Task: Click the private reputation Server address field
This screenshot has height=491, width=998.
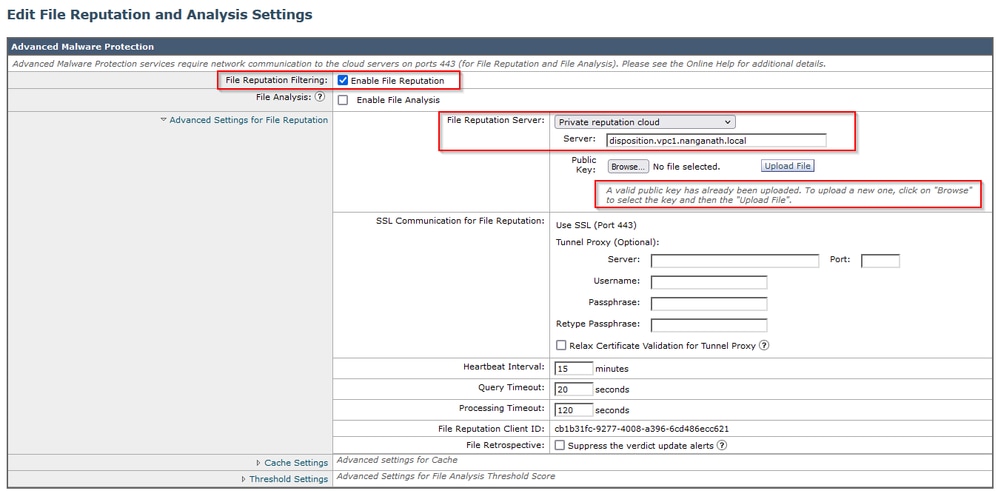Action: click(716, 140)
